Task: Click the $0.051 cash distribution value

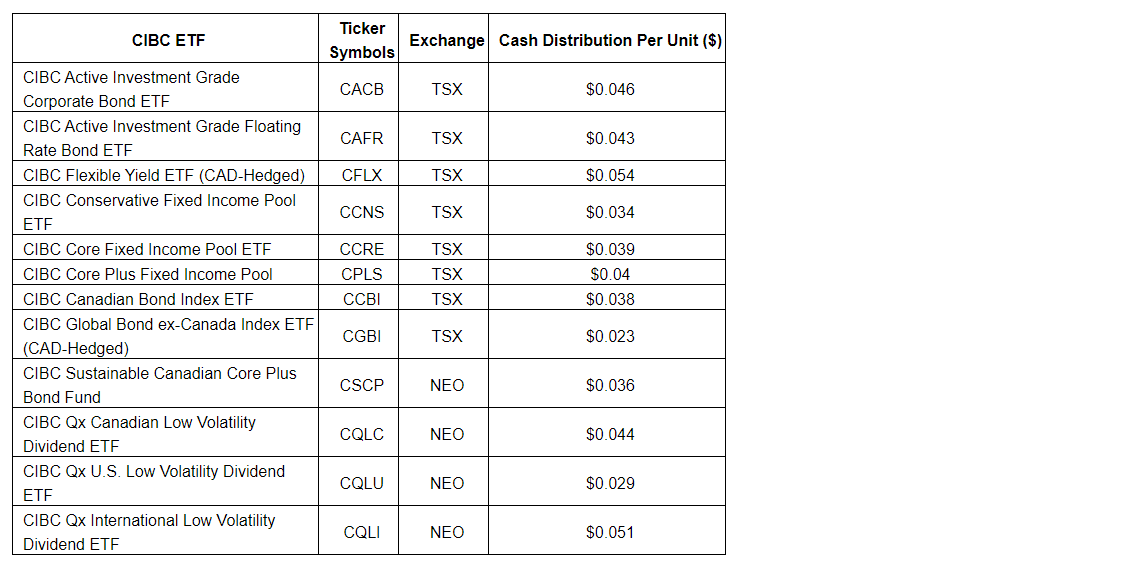Action: [x=610, y=532]
